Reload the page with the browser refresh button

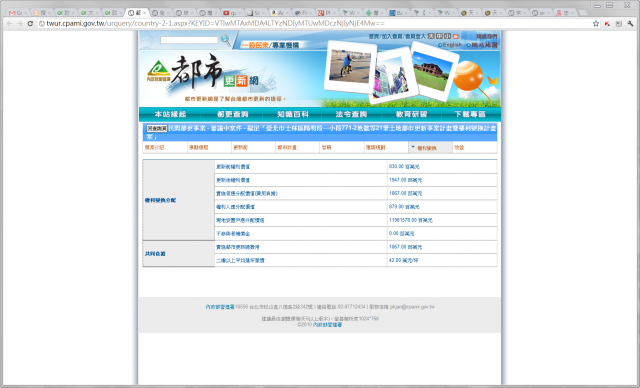[x=30, y=24]
